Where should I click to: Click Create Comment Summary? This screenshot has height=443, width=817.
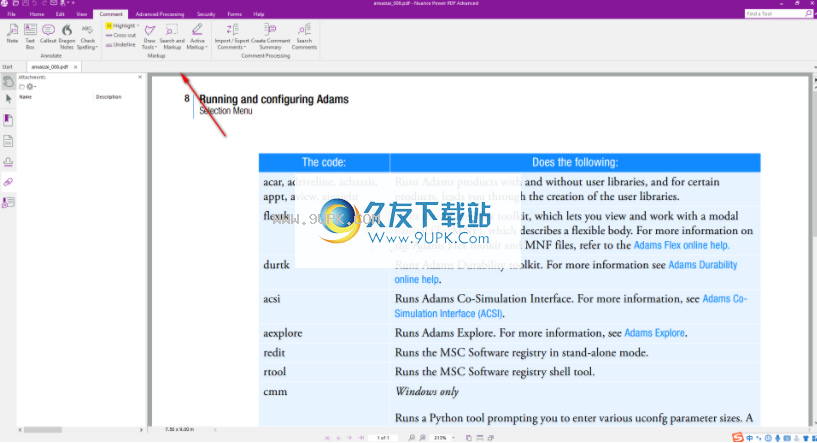click(x=270, y=35)
